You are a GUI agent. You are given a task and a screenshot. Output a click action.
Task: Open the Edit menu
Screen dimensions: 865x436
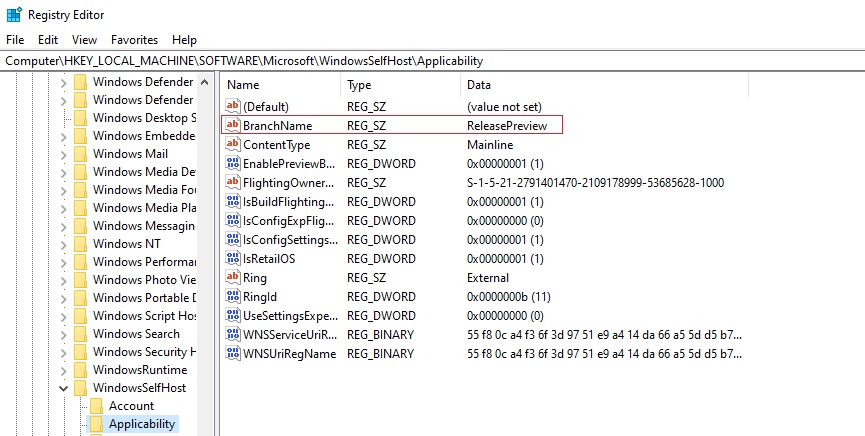48,40
